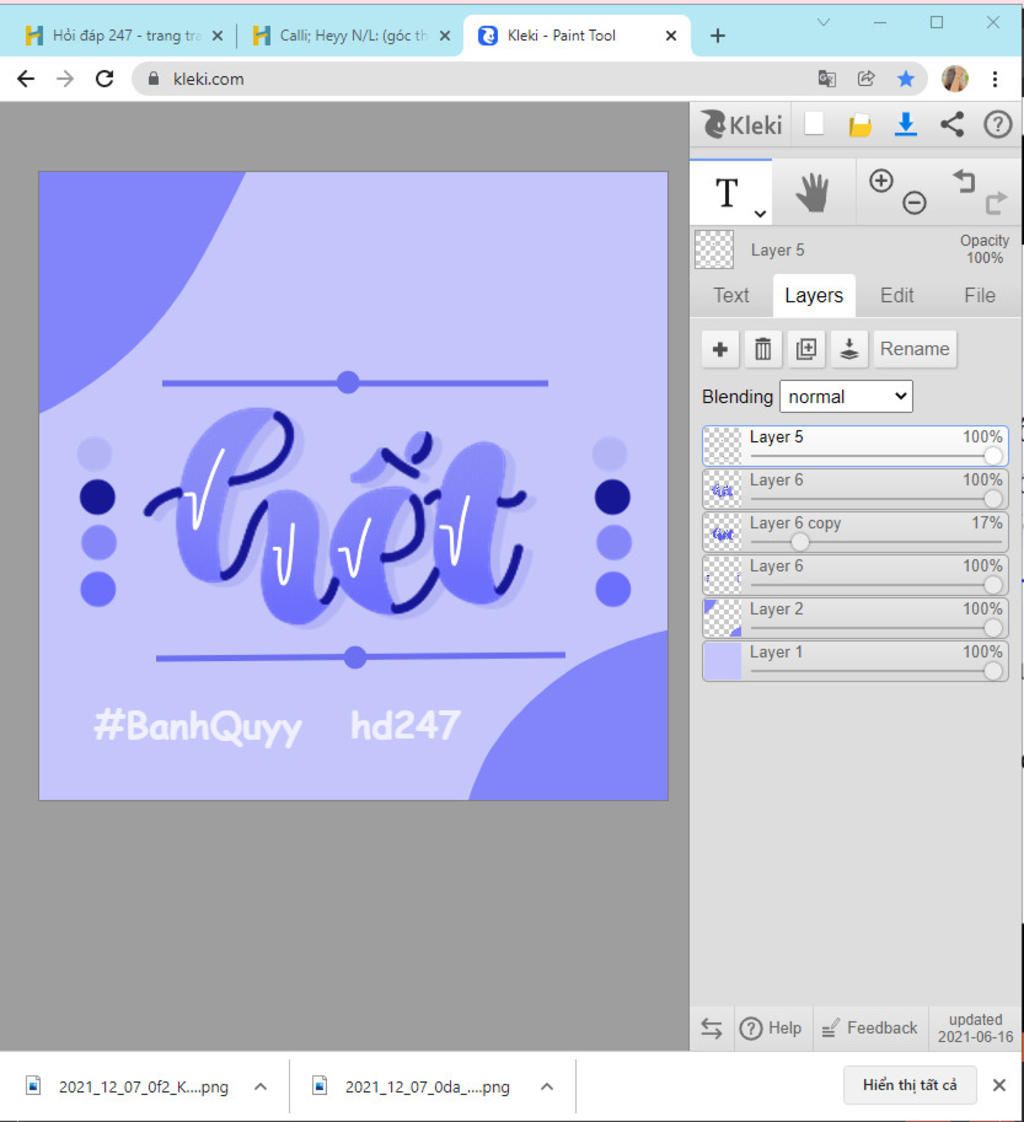Click the 'Hiển thị tất cả' button
The width and height of the screenshot is (1024, 1122).
[x=910, y=1085]
